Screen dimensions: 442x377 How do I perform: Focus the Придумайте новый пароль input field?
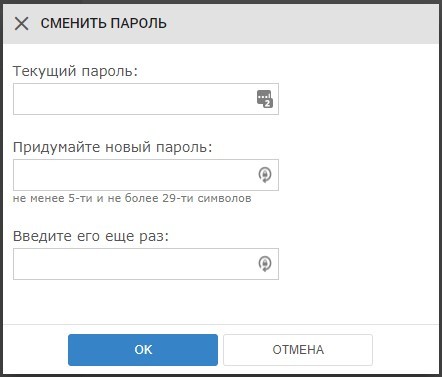(146, 175)
